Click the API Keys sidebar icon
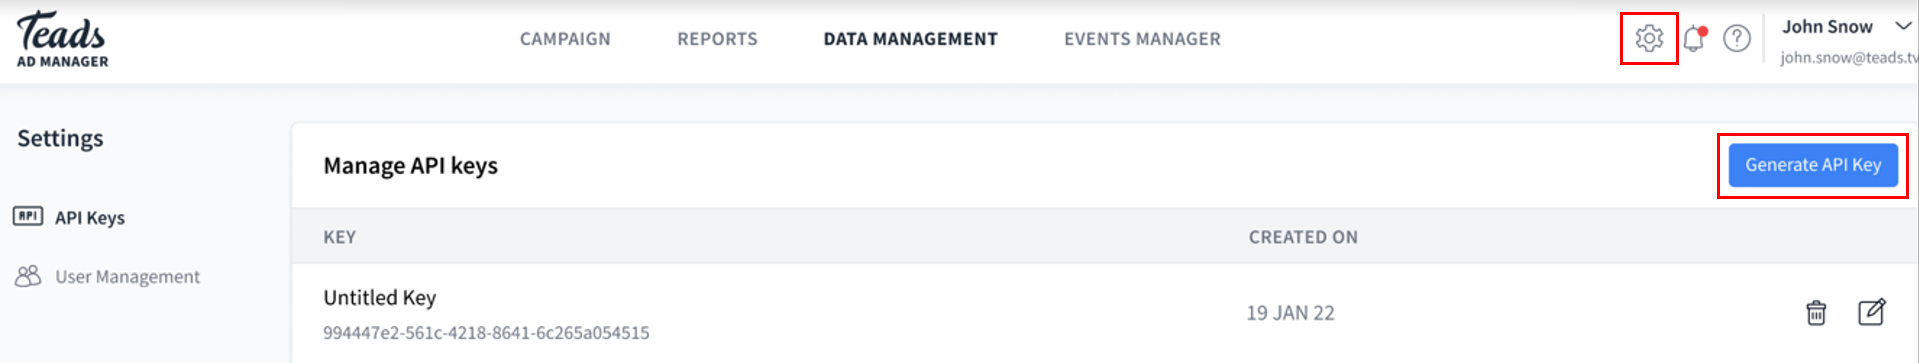 [28, 216]
